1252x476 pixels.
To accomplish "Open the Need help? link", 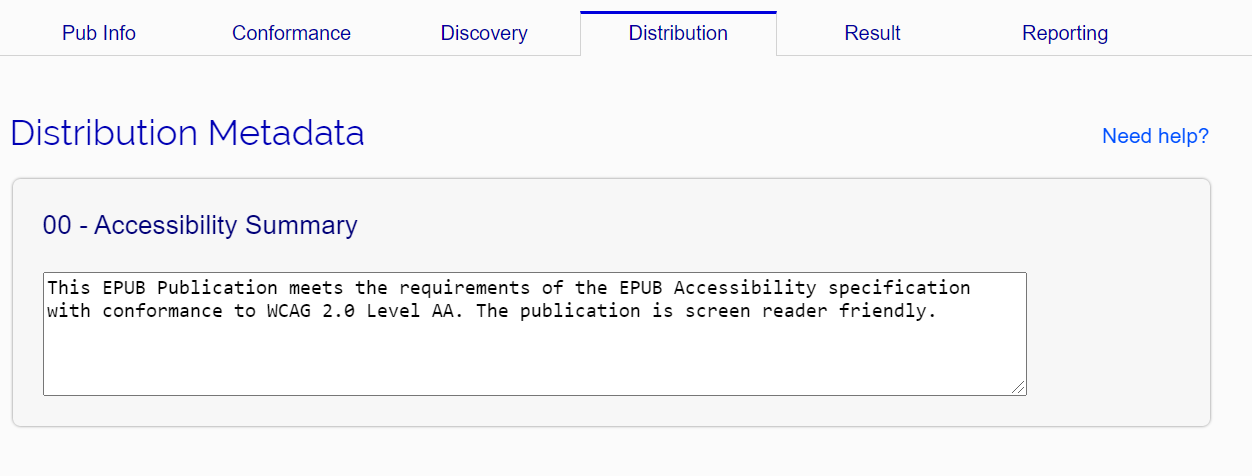I will (x=1155, y=136).
